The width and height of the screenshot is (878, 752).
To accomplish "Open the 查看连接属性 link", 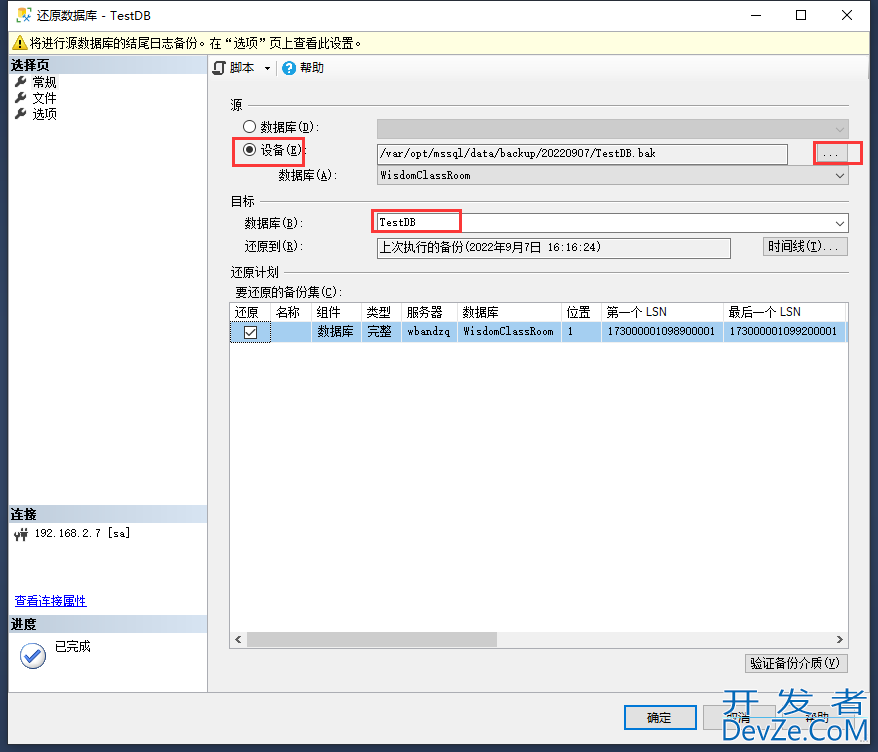I will coord(50,601).
